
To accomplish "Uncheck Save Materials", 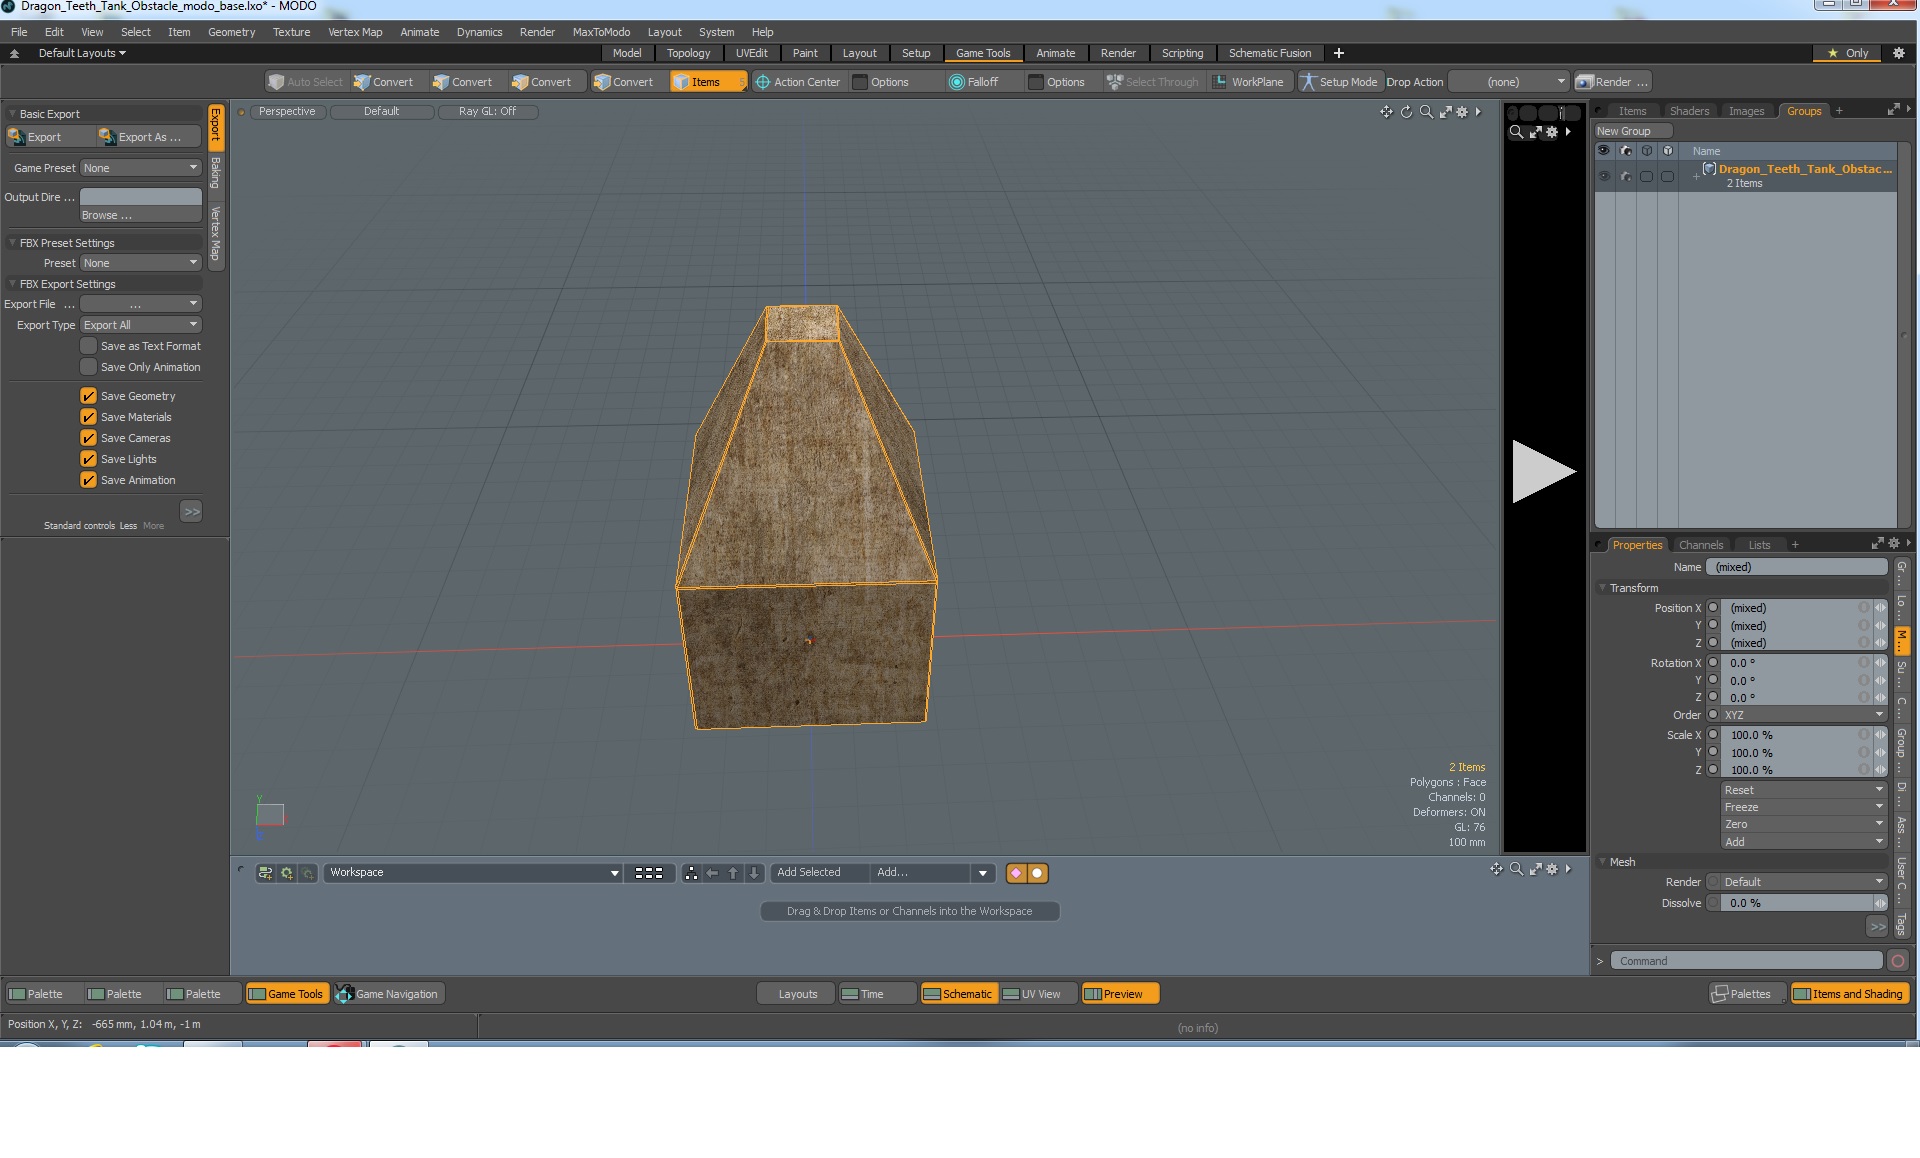I will tap(88, 417).
